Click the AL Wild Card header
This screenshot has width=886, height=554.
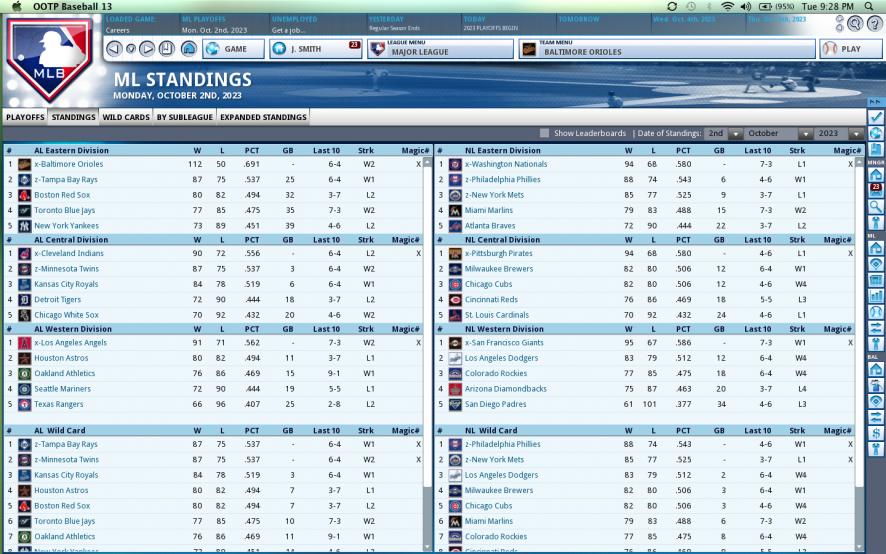point(59,431)
